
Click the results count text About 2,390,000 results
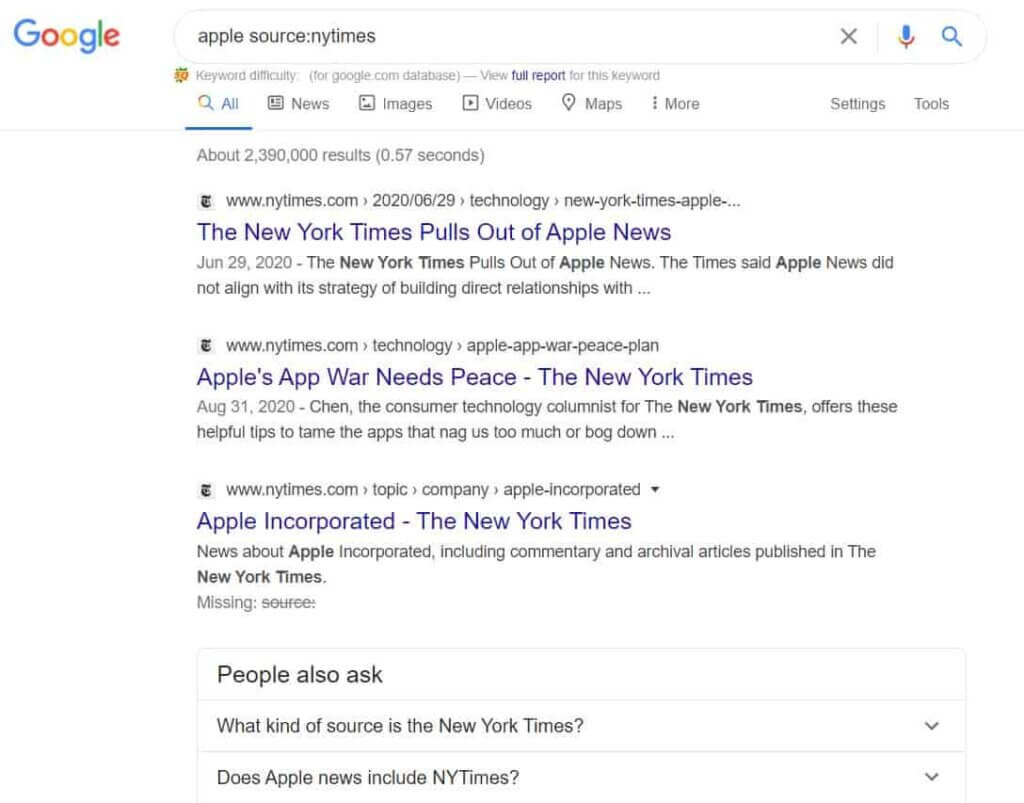pyautogui.click(x=340, y=155)
